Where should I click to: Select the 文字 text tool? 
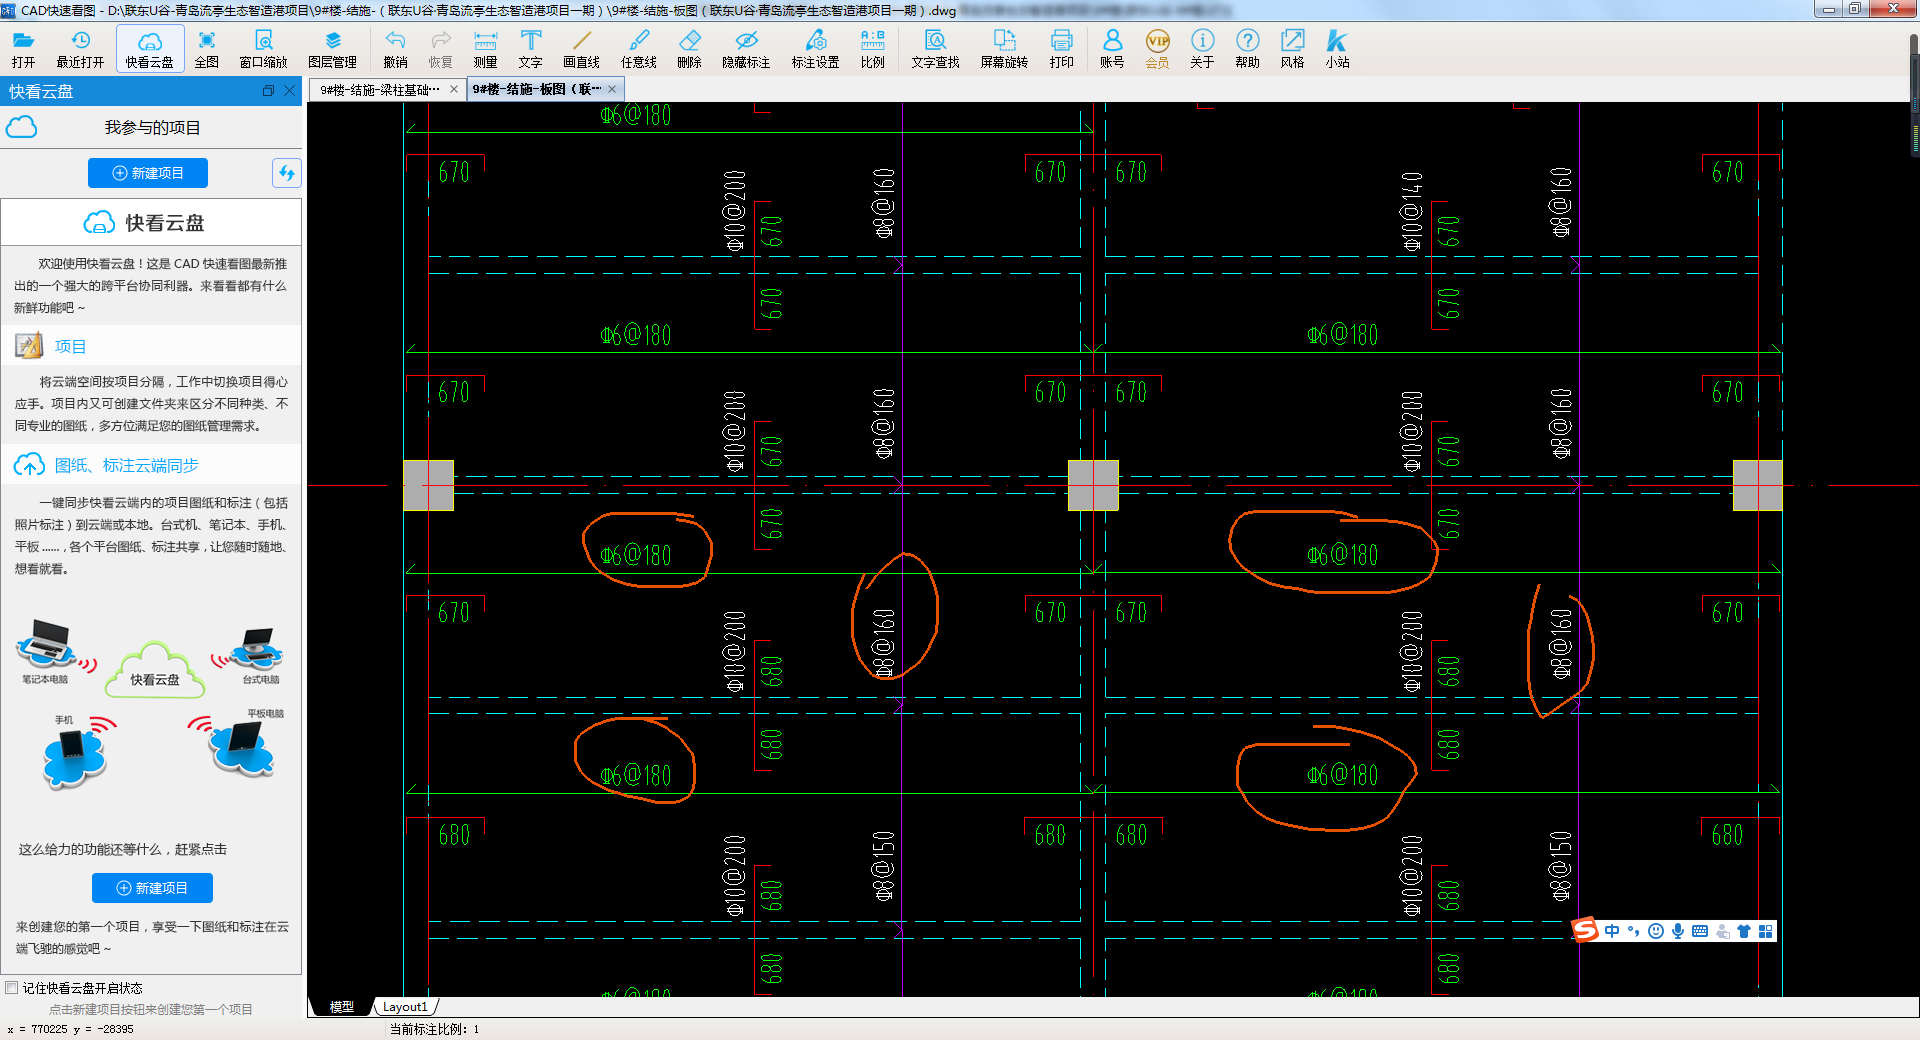(x=531, y=48)
